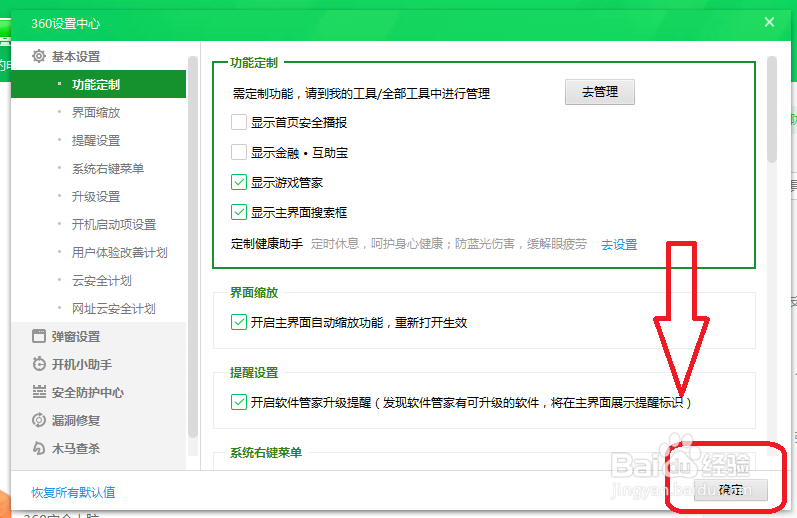Uncheck 开启软件管家升级提醒
The image size is (797, 518).
pos(238,402)
